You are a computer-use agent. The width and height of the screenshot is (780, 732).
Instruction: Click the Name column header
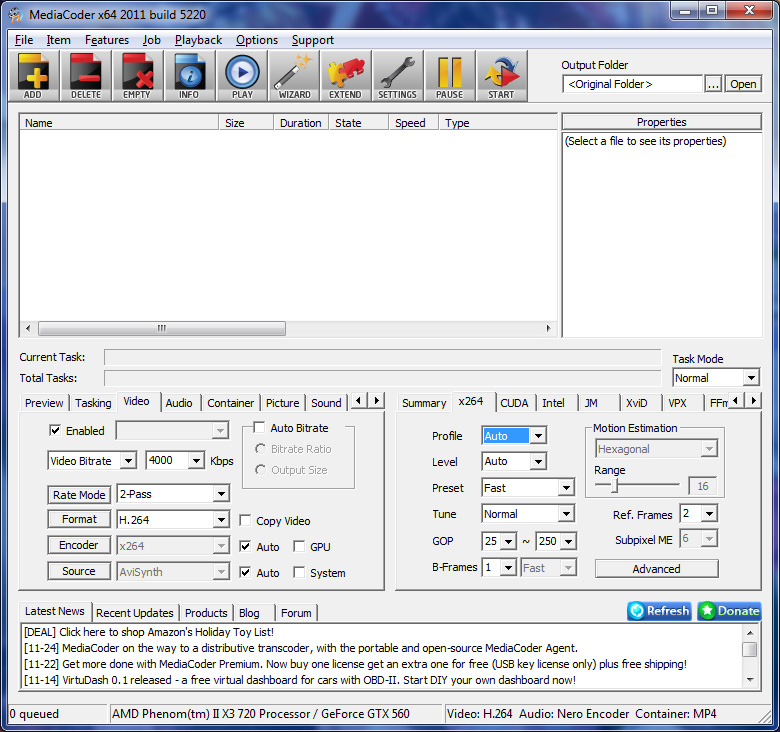[x=119, y=123]
